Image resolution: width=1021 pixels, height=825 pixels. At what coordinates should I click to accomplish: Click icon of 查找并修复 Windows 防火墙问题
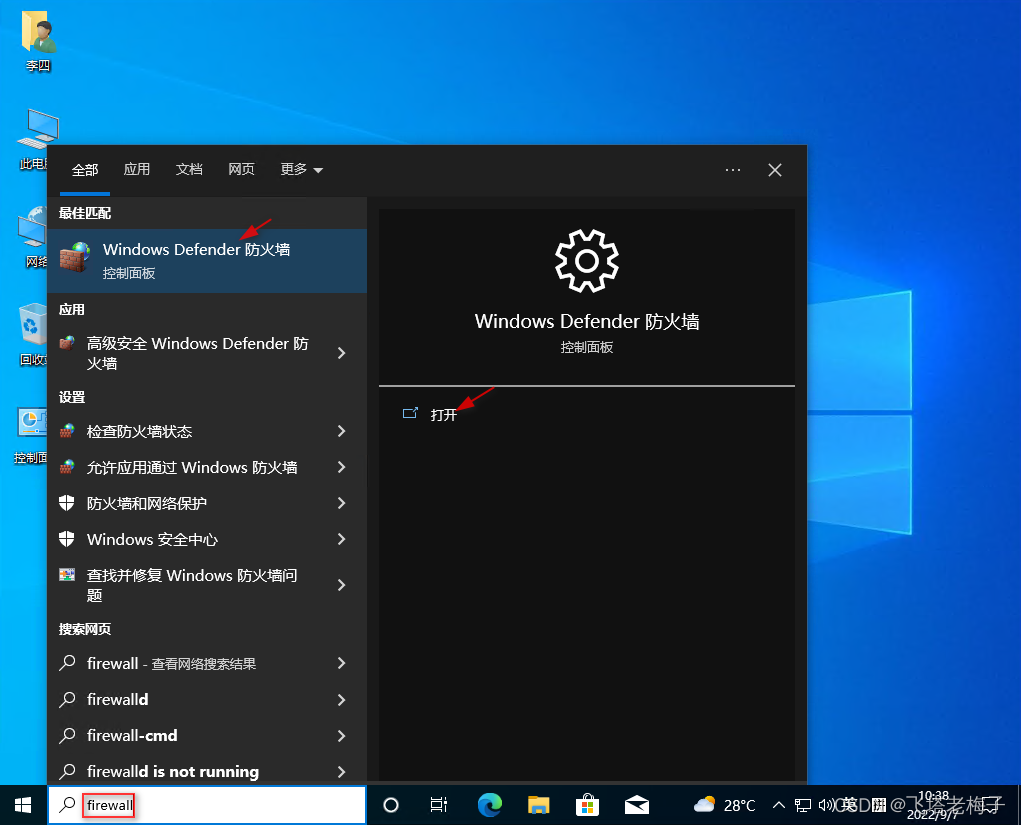[67, 574]
